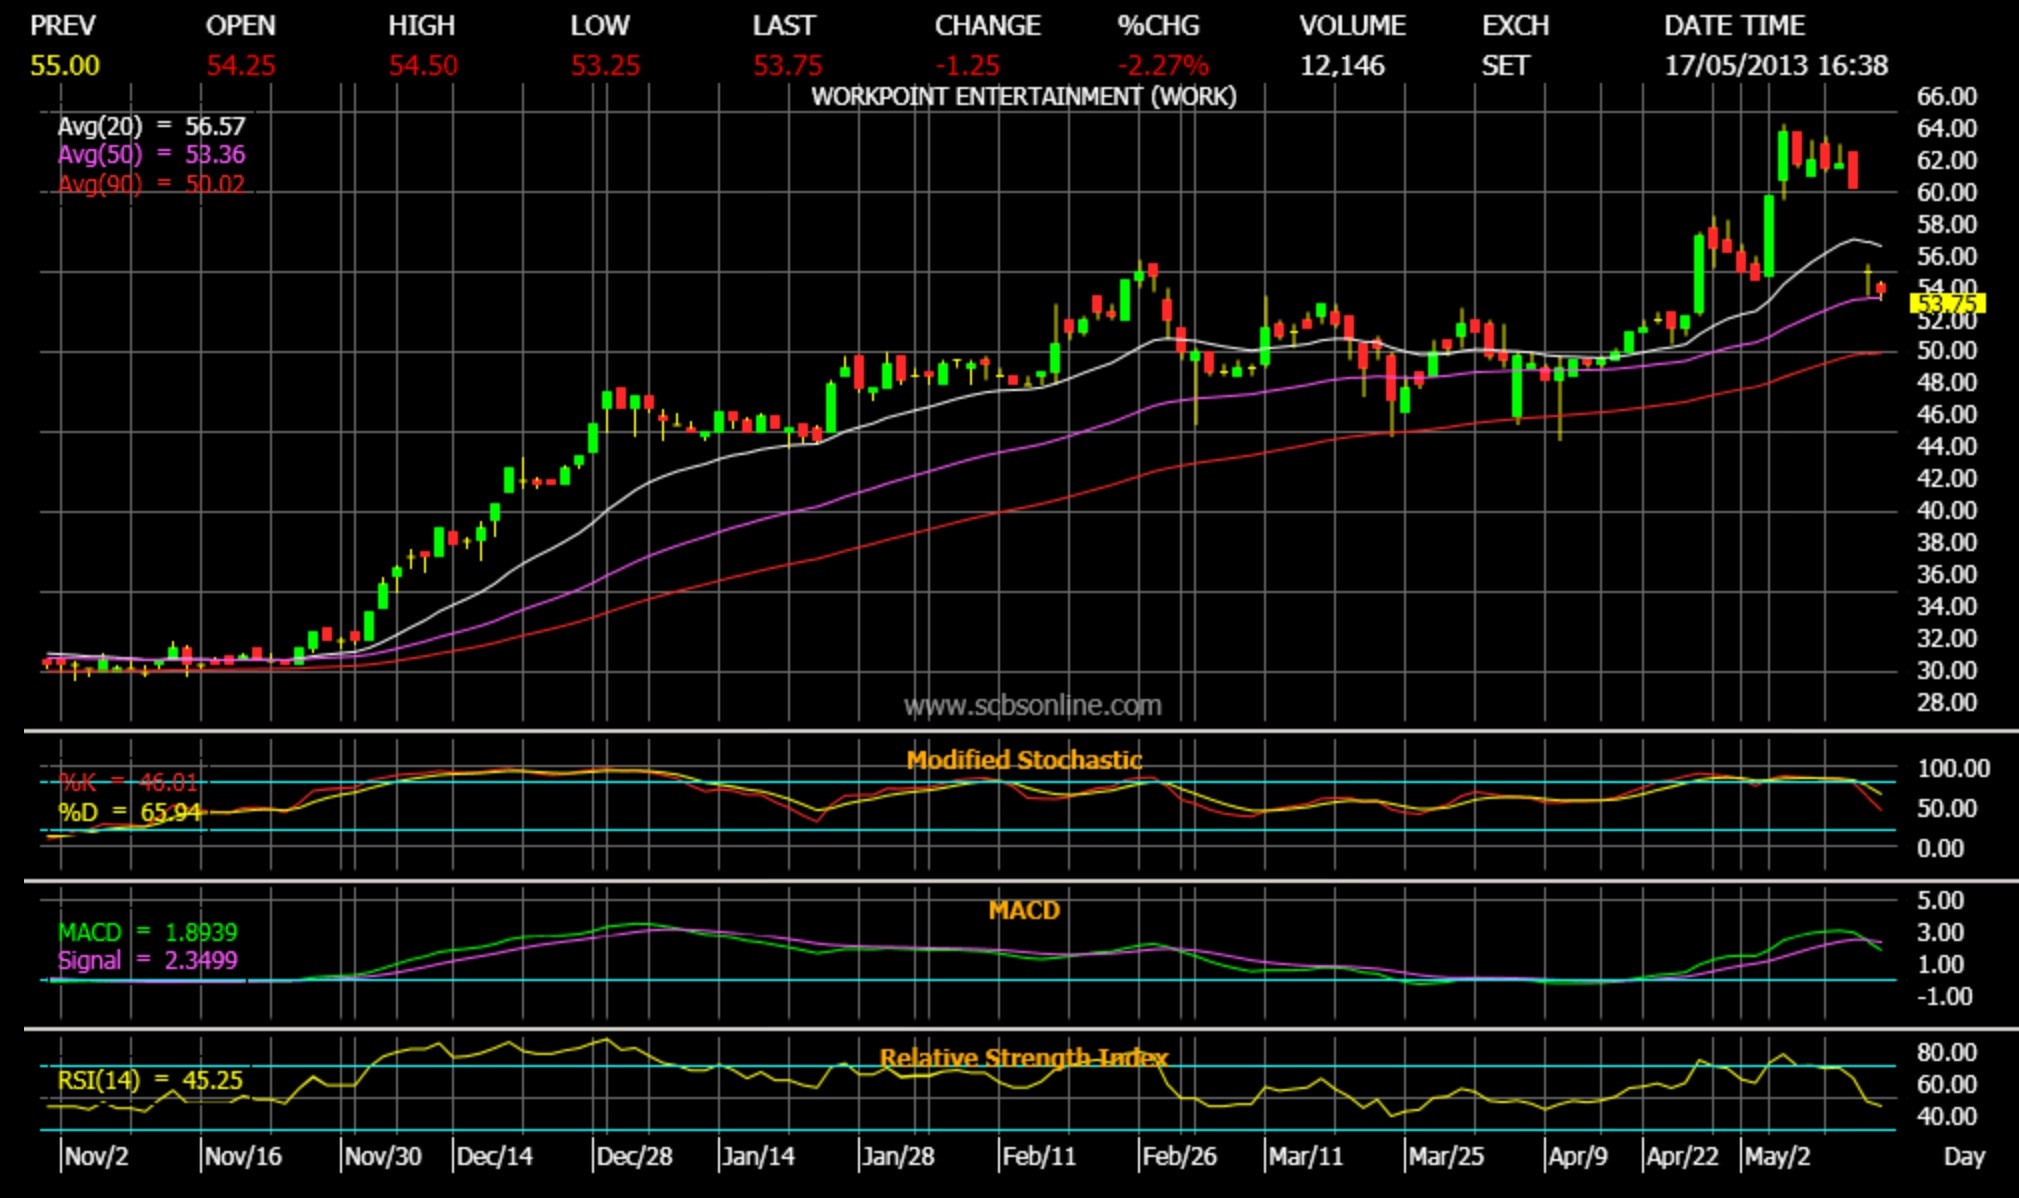Click the LAST value 53.75 in header
This screenshot has width=2019, height=1198.
coord(788,66)
